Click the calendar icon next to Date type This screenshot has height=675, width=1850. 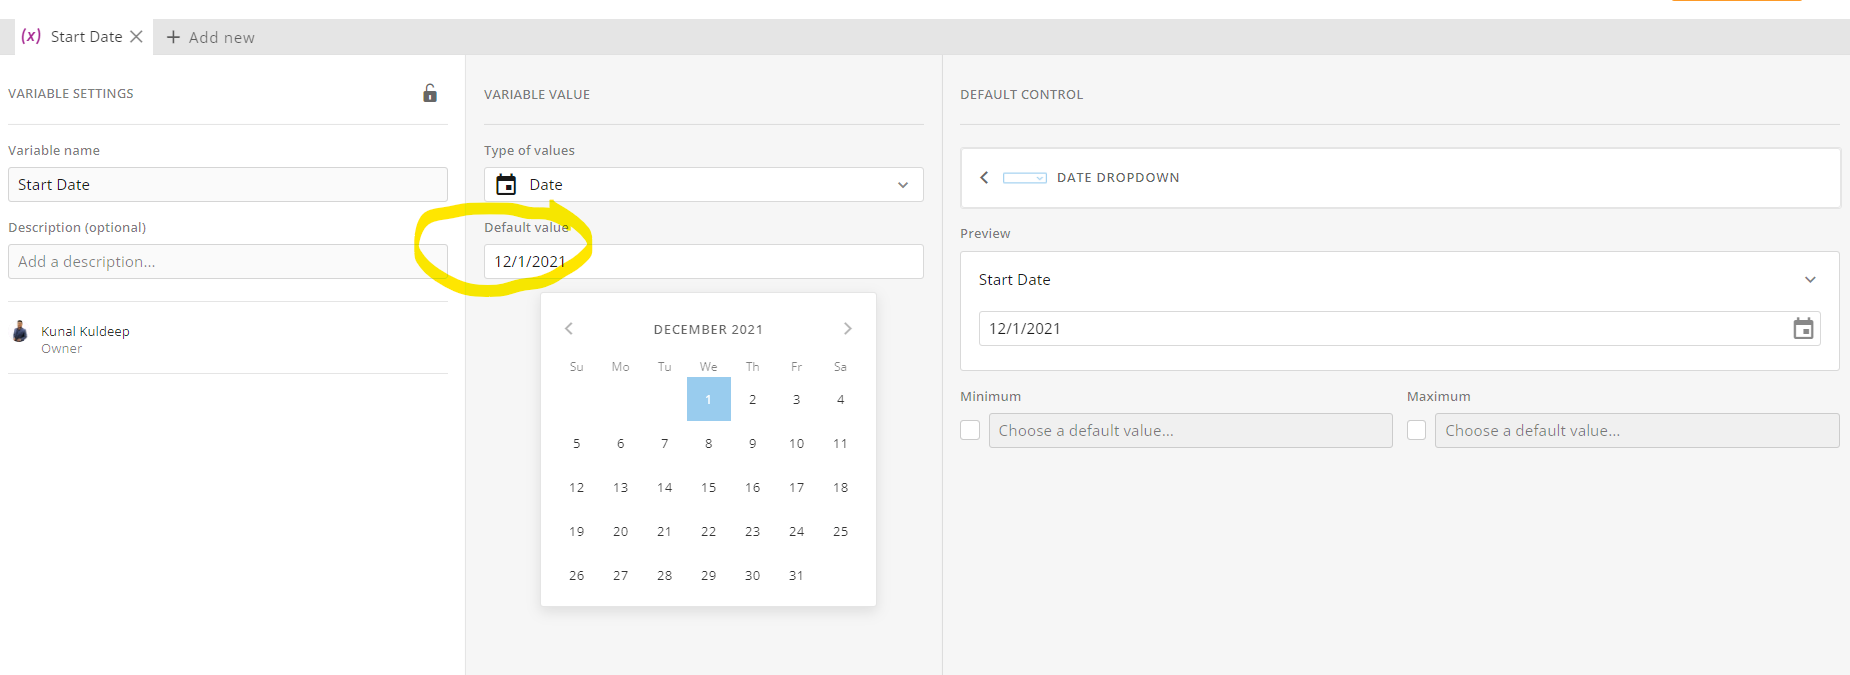[508, 184]
